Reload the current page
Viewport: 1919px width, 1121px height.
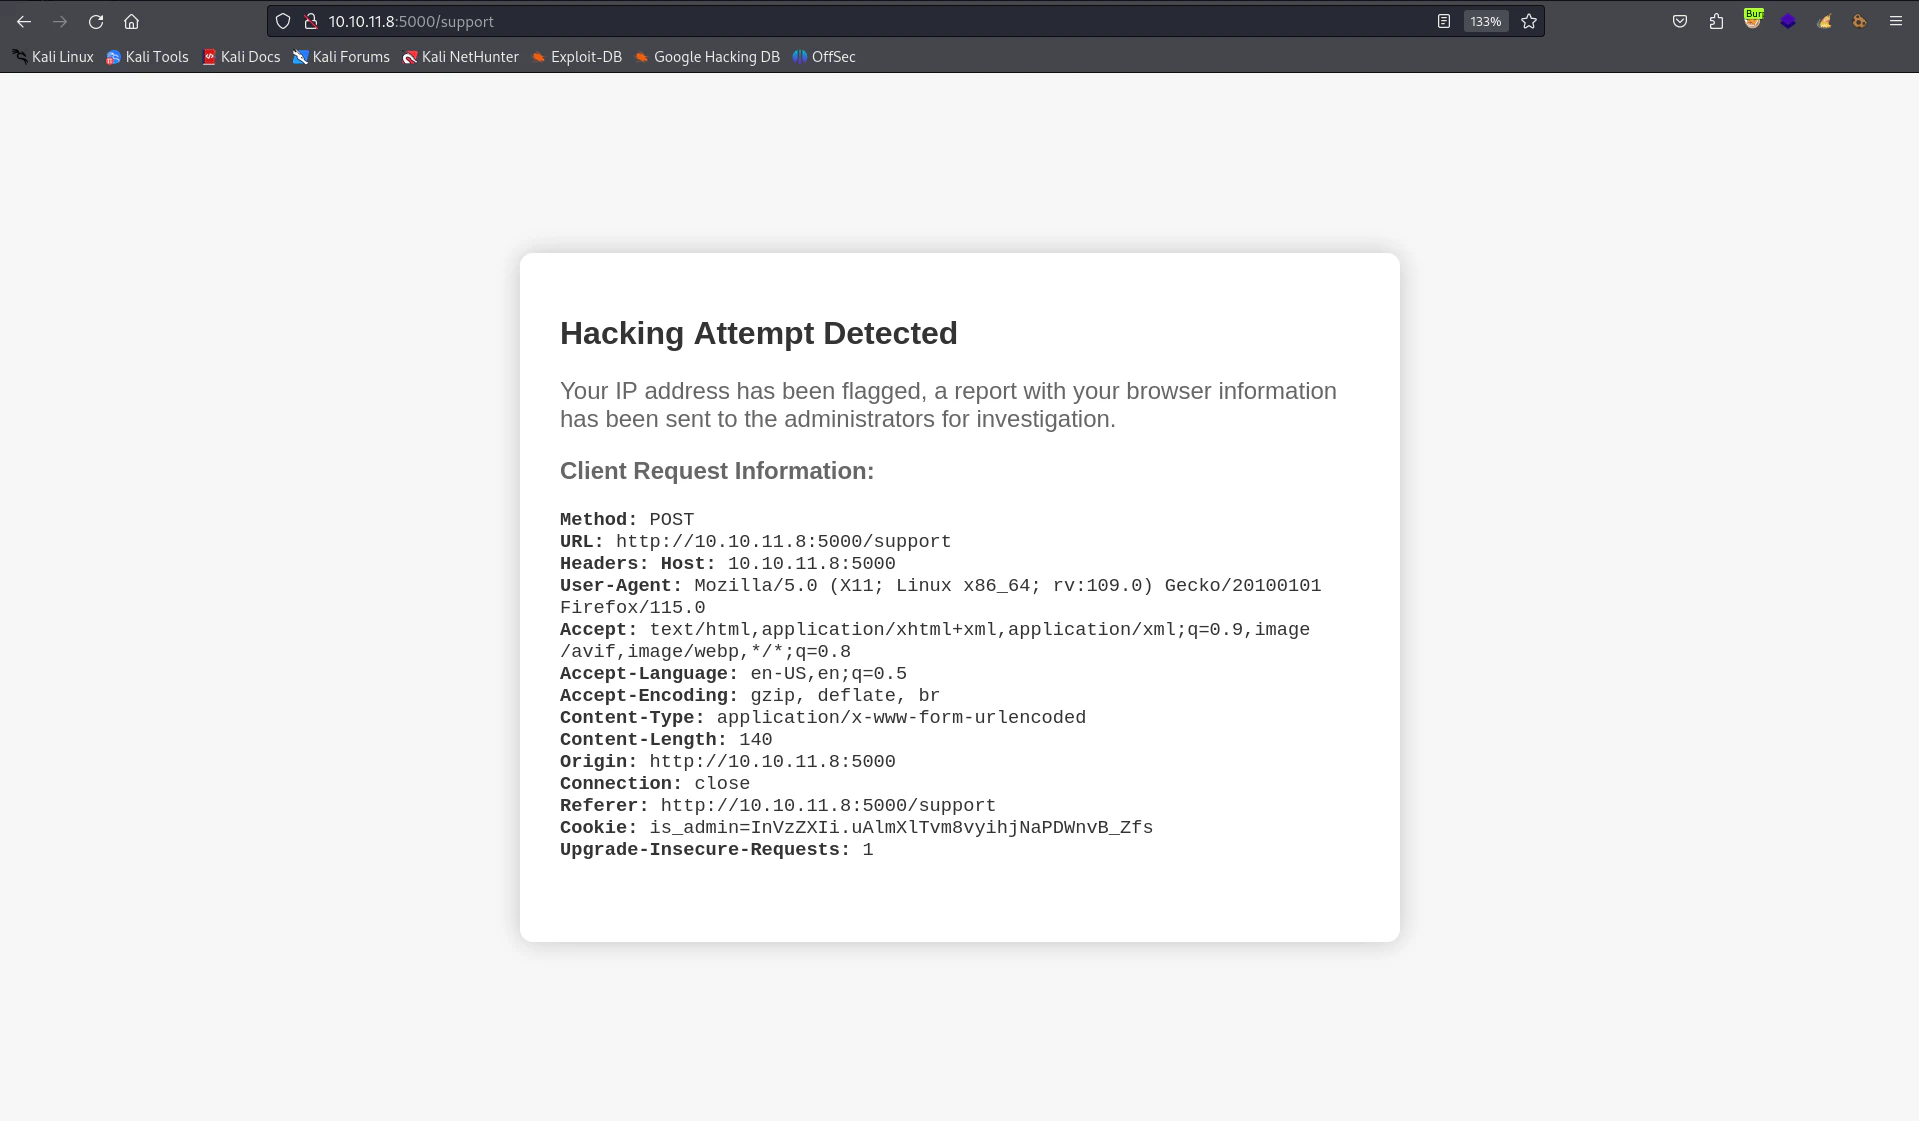pos(96,21)
